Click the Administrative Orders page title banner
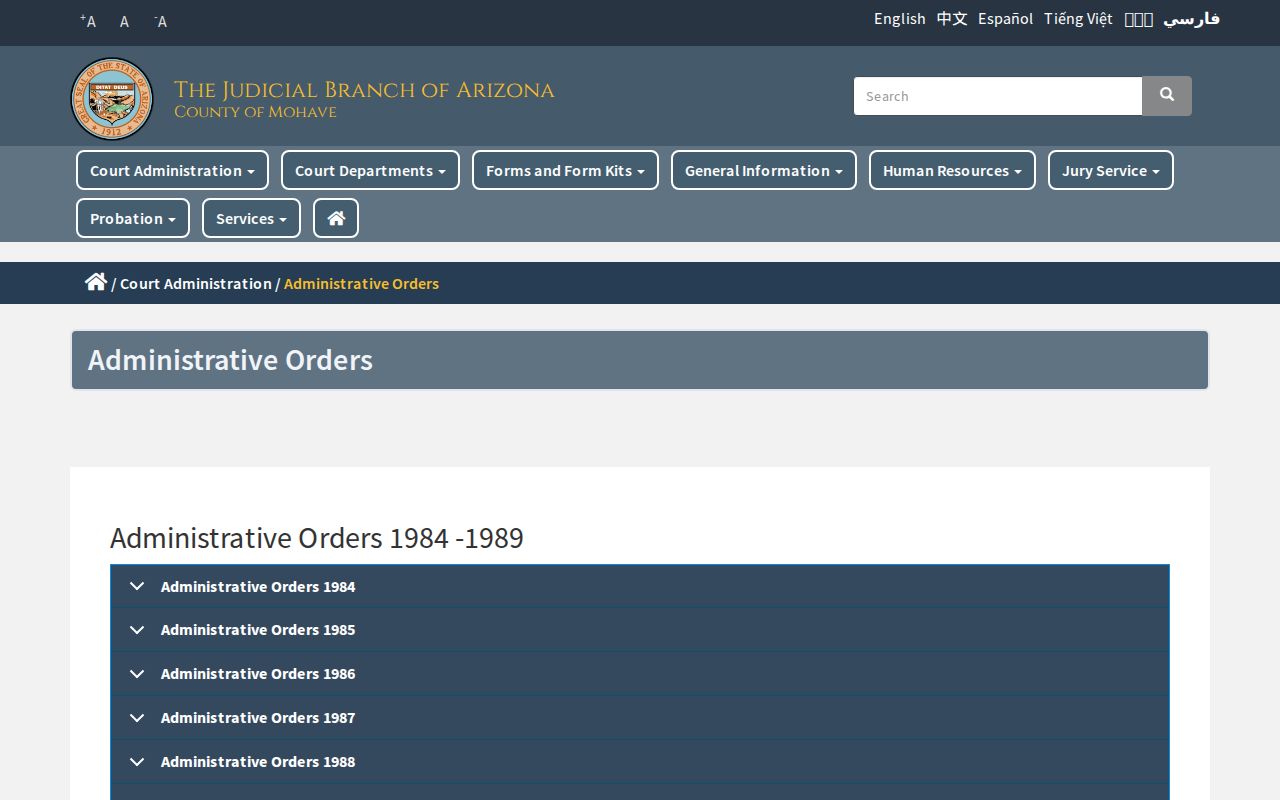The image size is (1280, 800). pyautogui.click(x=640, y=360)
